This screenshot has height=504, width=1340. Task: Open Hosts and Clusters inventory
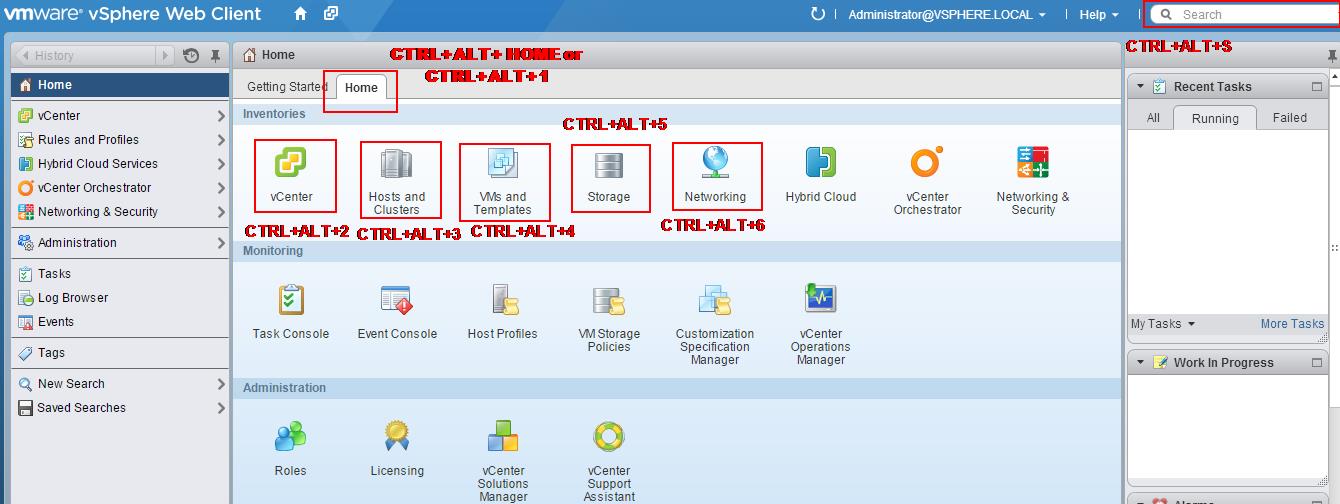[x=397, y=163]
